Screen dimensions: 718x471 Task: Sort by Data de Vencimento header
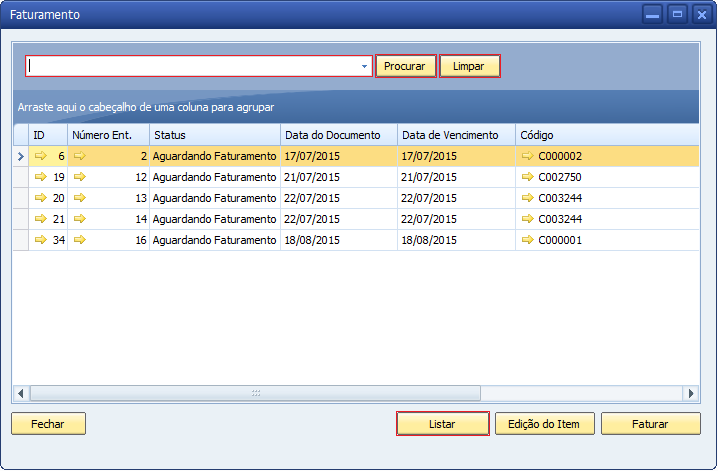(x=456, y=135)
